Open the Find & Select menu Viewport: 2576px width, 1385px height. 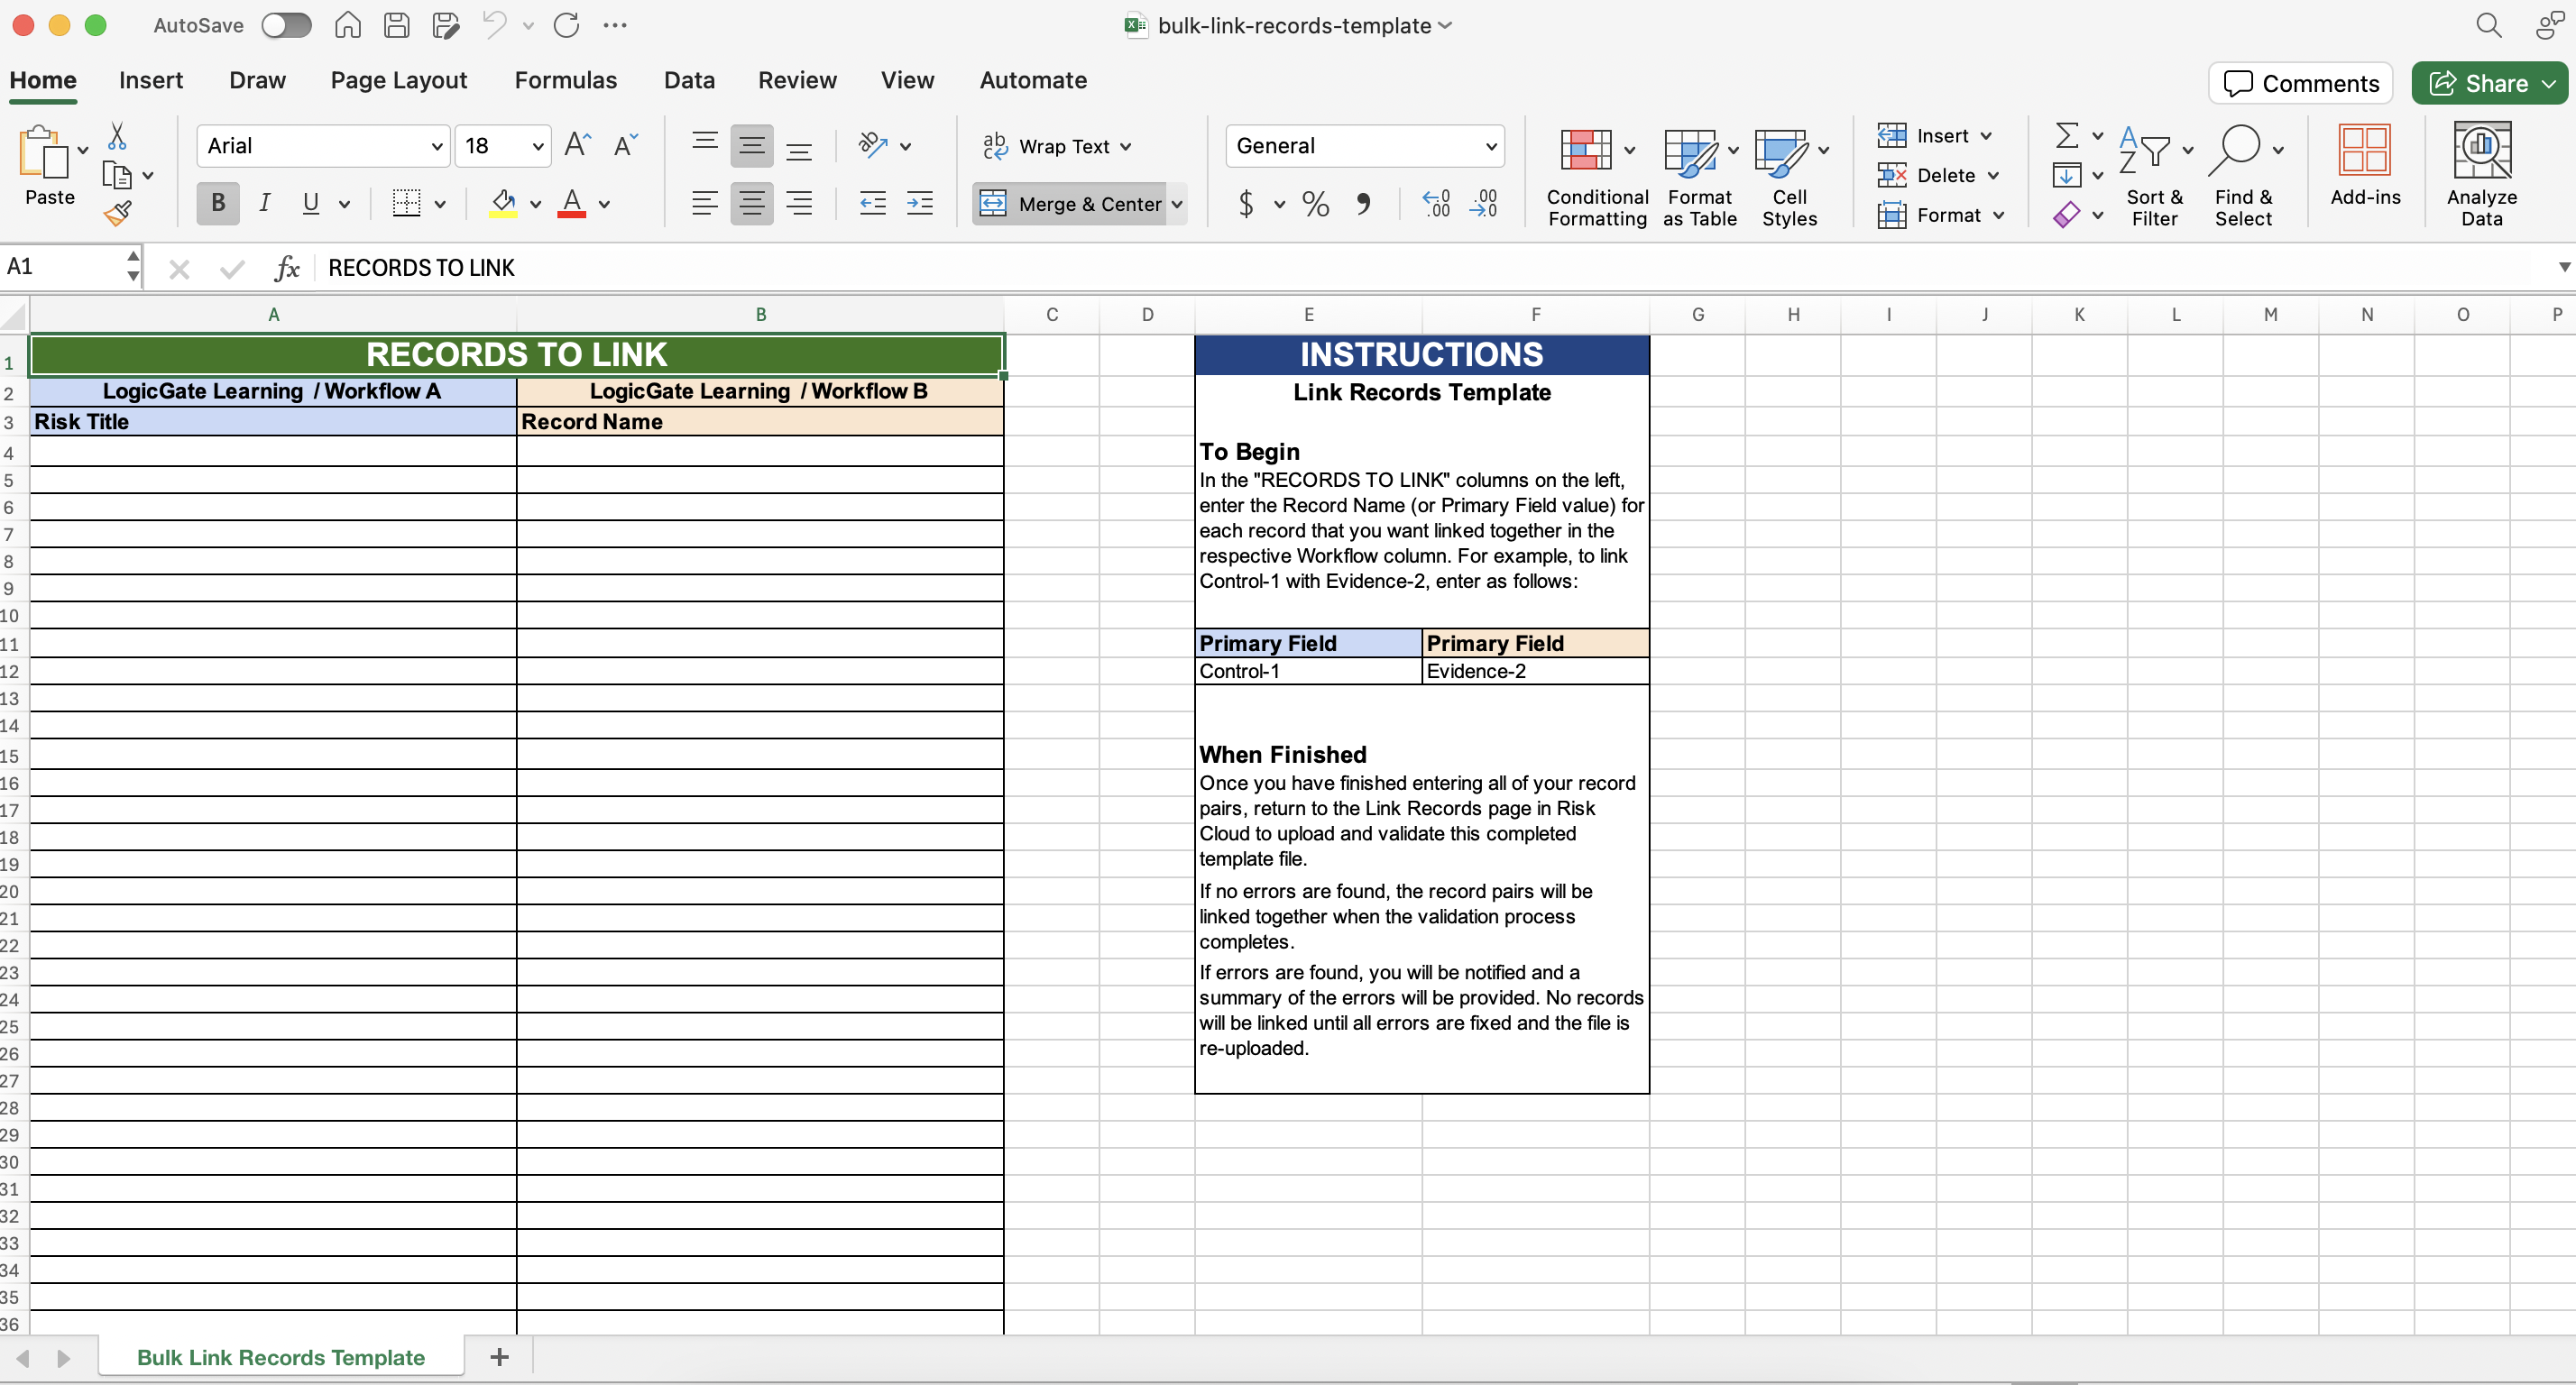[x=2243, y=175]
